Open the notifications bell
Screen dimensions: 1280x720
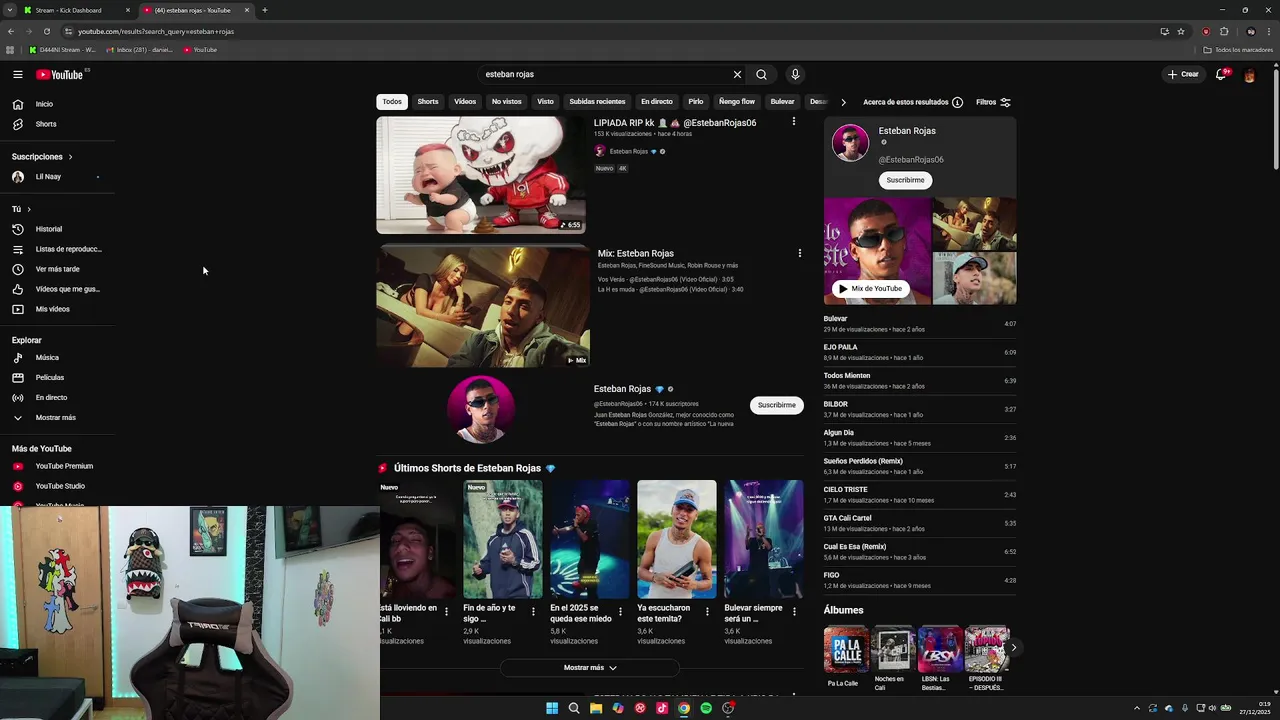click(x=1221, y=74)
